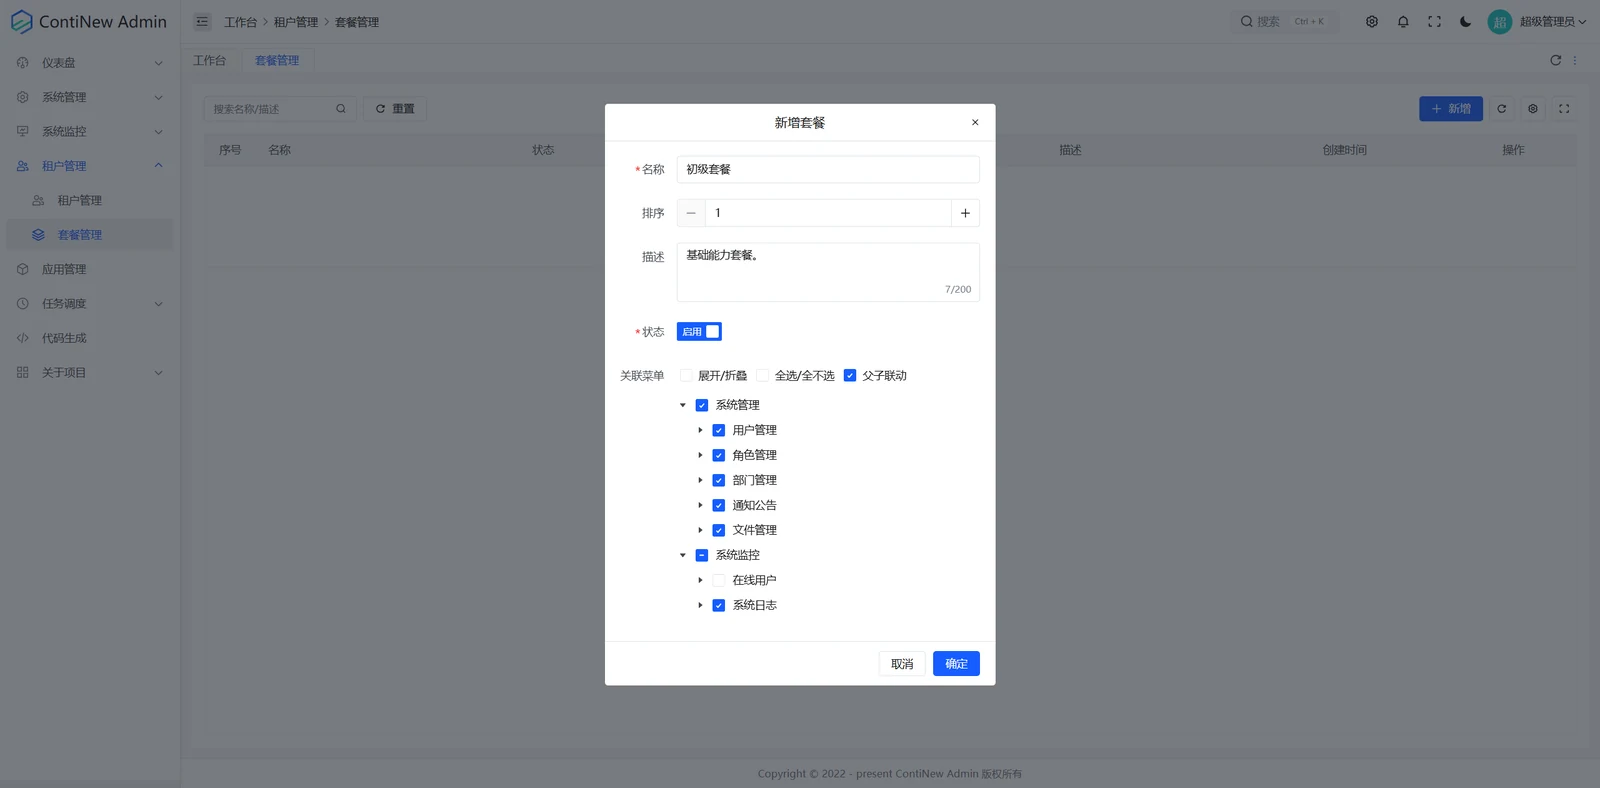This screenshot has height=788, width=1600.
Task: Open the settings gear in top bar
Action: tap(1372, 21)
